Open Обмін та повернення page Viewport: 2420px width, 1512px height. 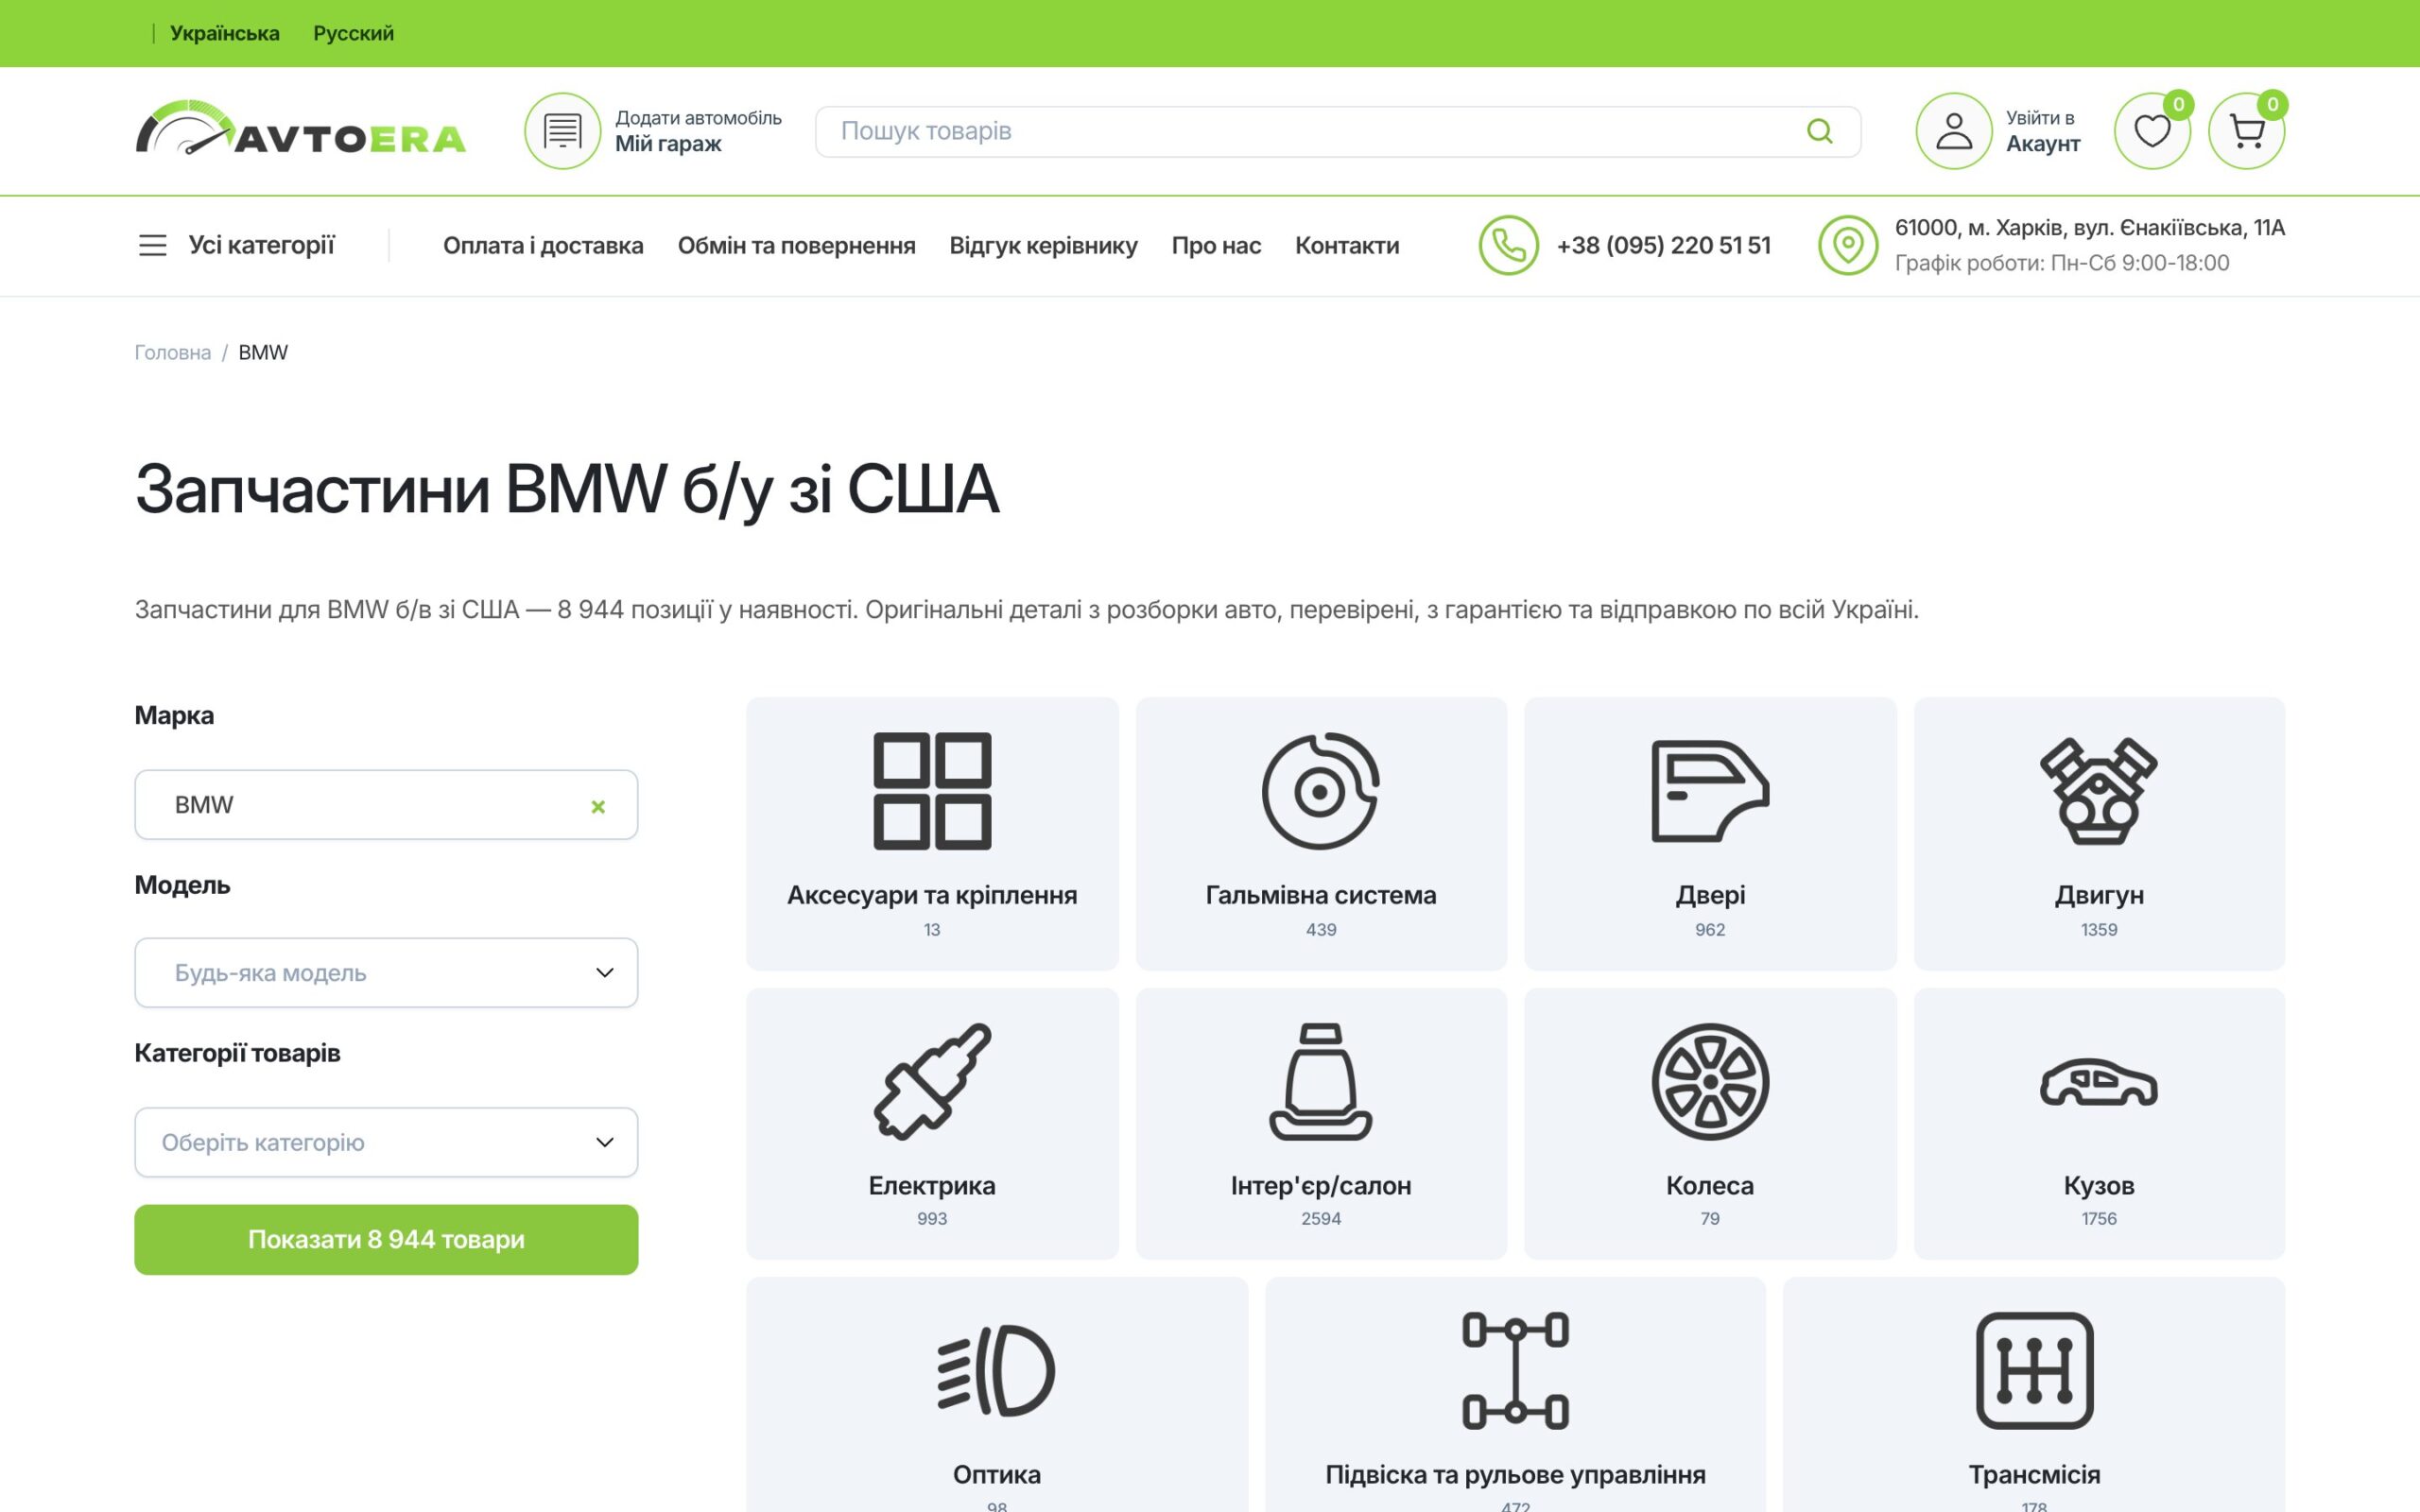tap(796, 246)
